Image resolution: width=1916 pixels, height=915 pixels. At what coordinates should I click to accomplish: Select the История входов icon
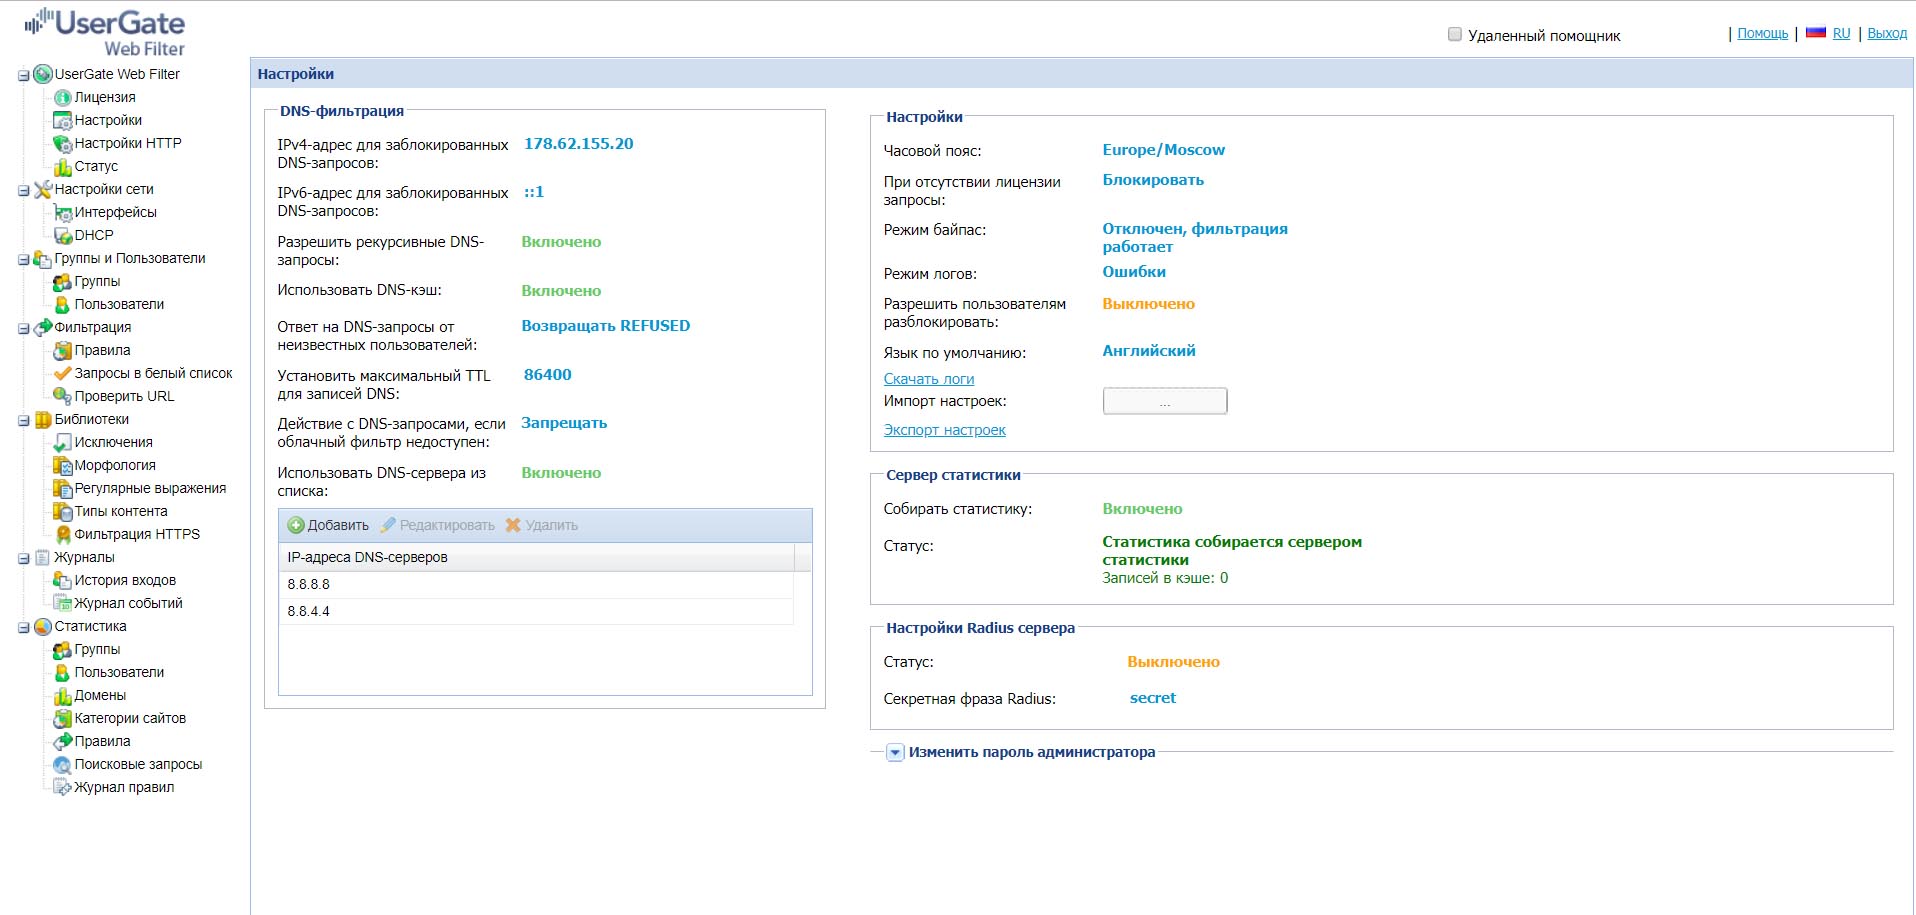[x=63, y=580]
